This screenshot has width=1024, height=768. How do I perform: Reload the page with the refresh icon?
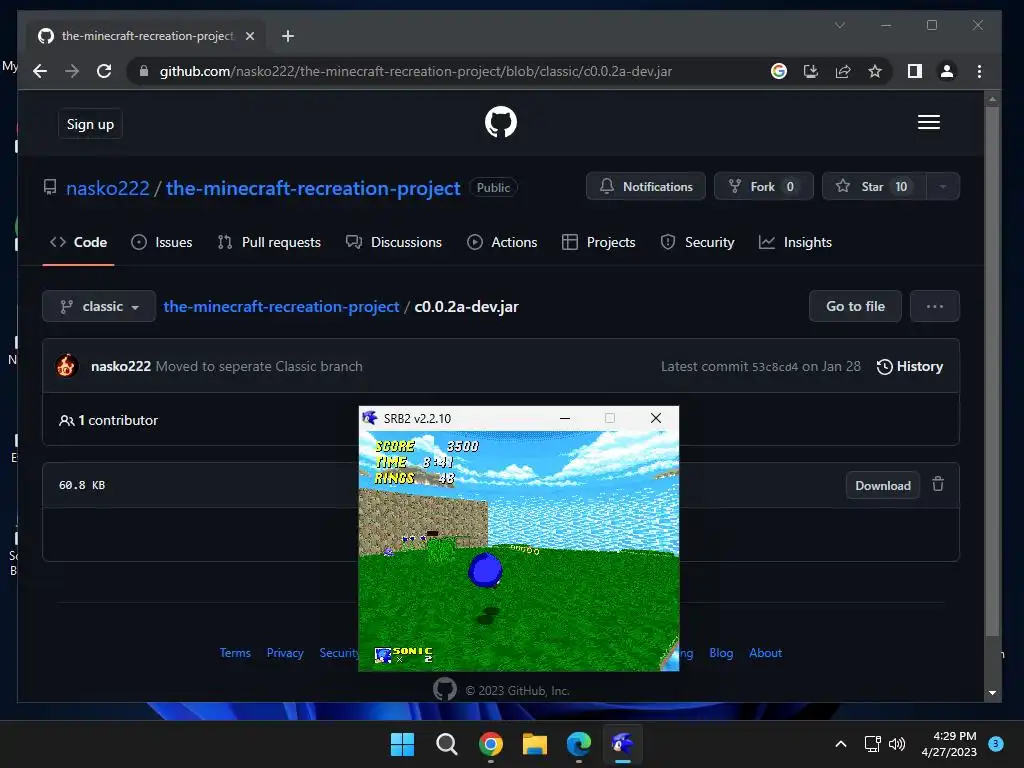tap(104, 71)
